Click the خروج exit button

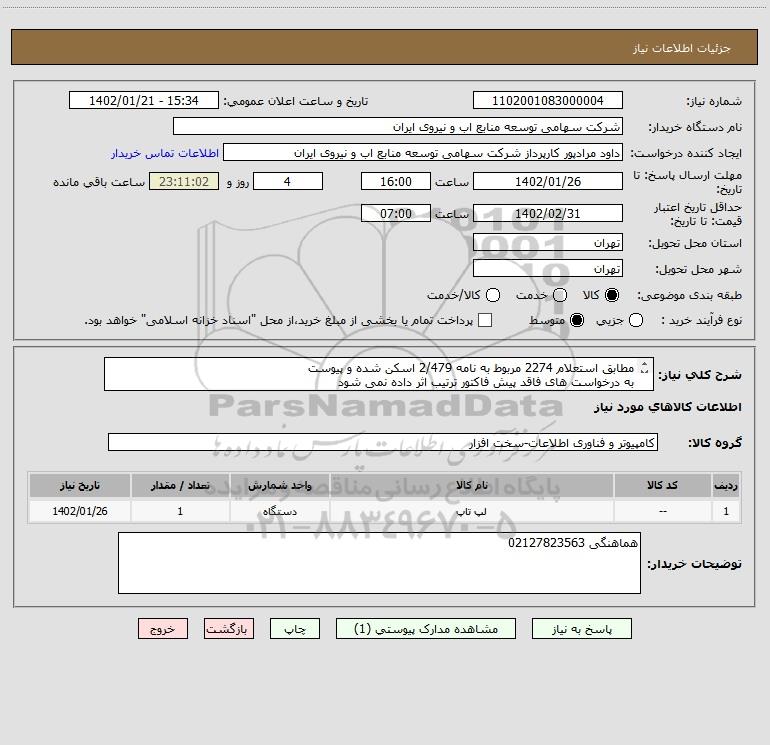[163, 629]
